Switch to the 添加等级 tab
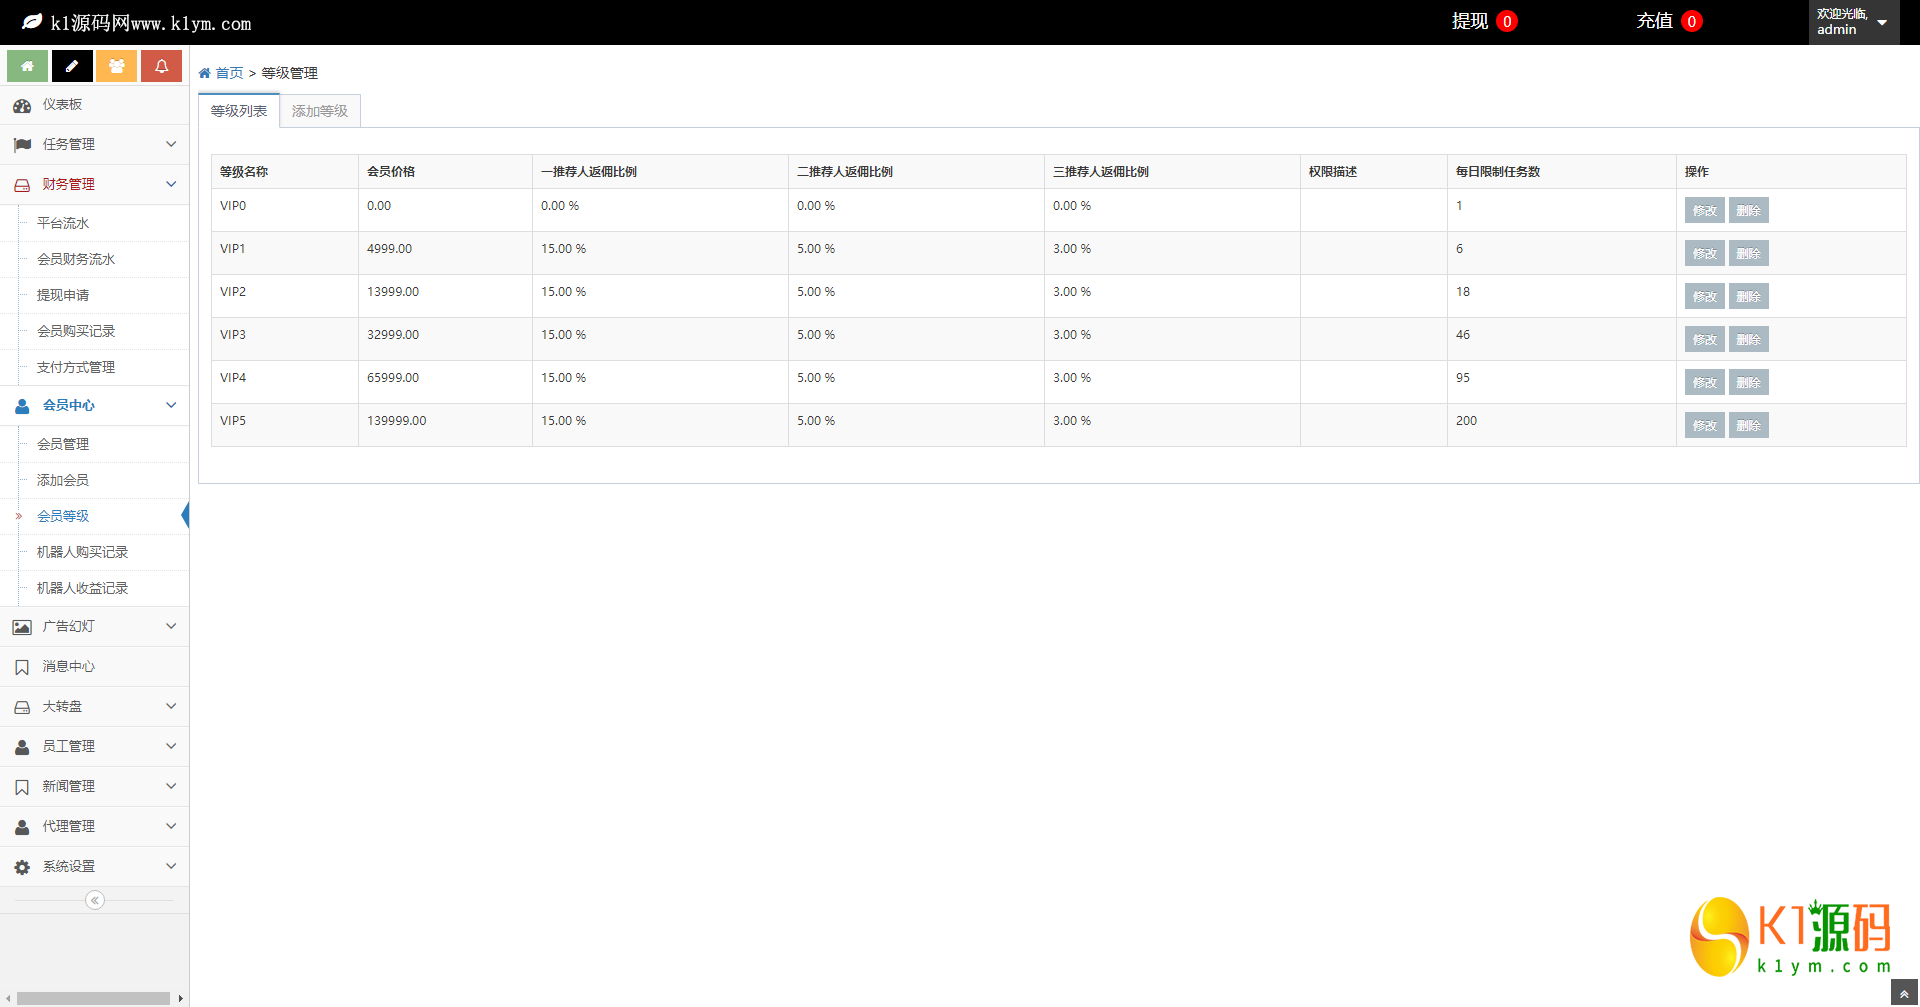The height and width of the screenshot is (1007, 1920). point(320,111)
